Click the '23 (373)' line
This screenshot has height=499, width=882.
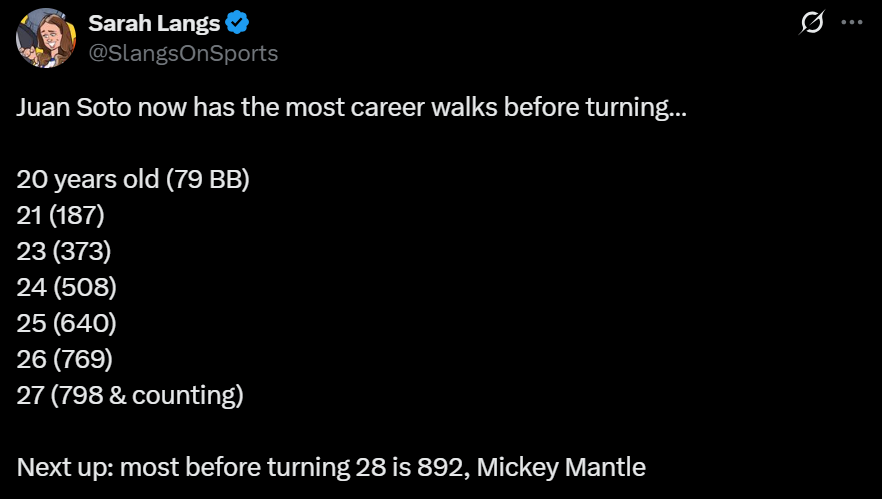coord(64,251)
